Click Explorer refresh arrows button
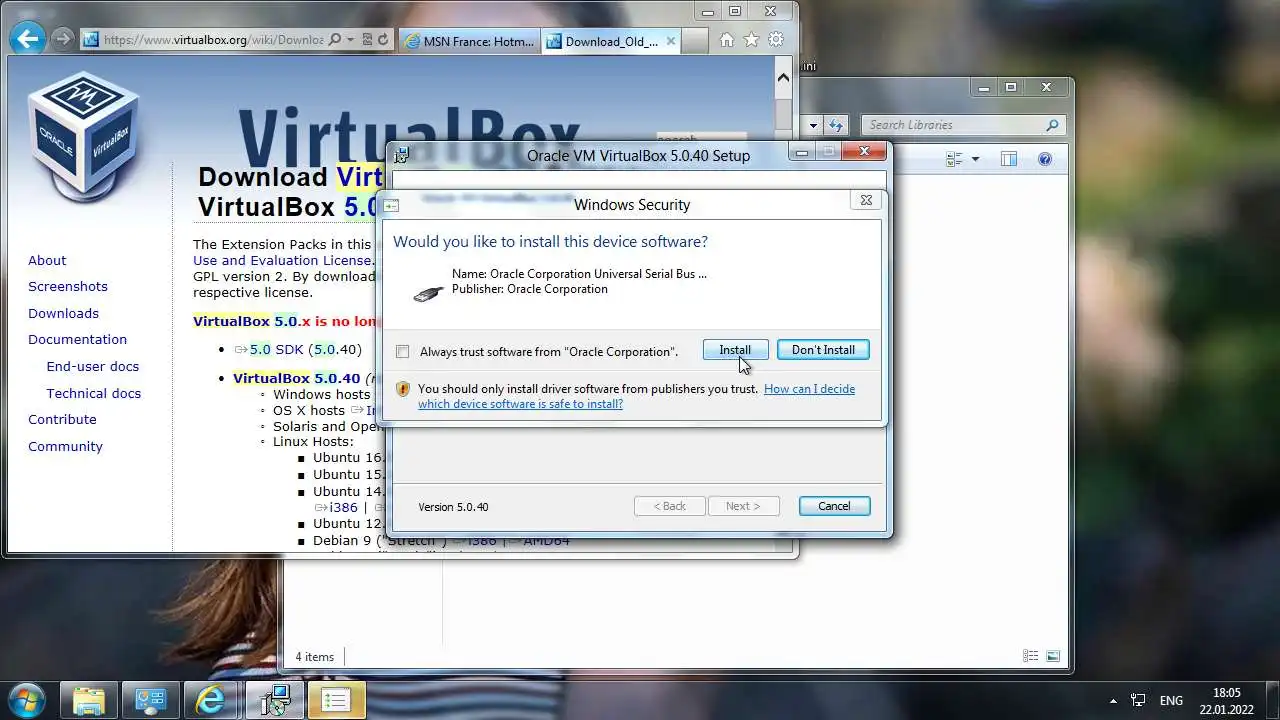 tap(836, 125)
